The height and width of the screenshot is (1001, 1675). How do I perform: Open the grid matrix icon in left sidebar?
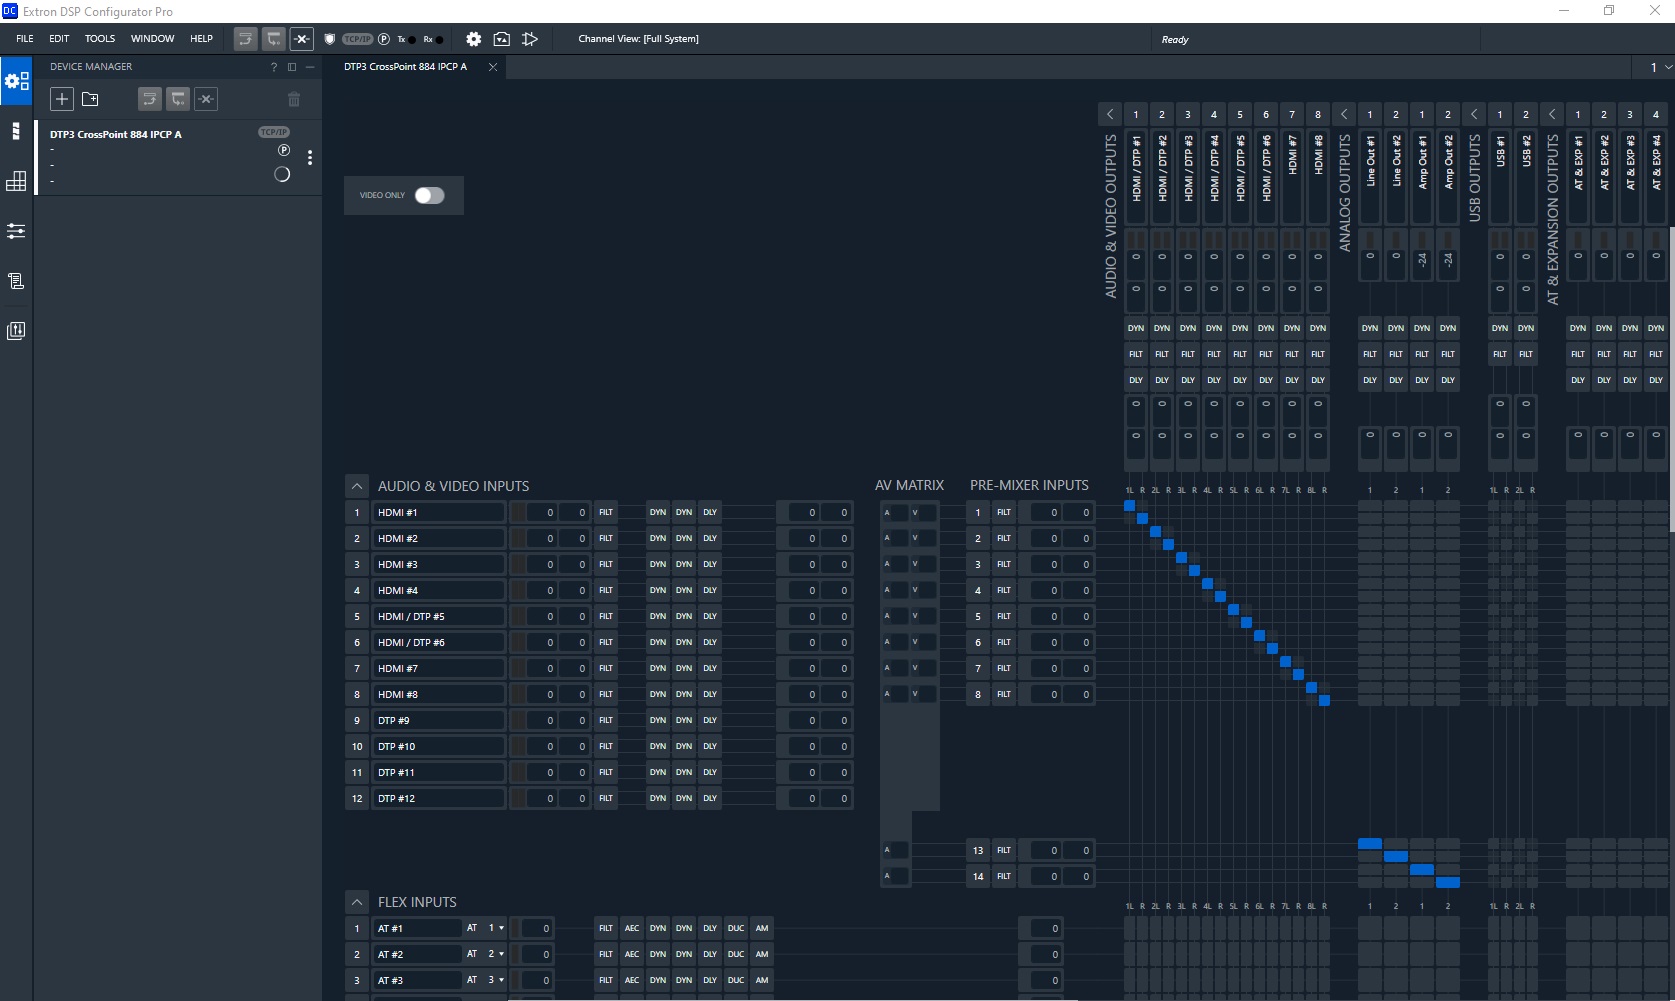point(16,181)
